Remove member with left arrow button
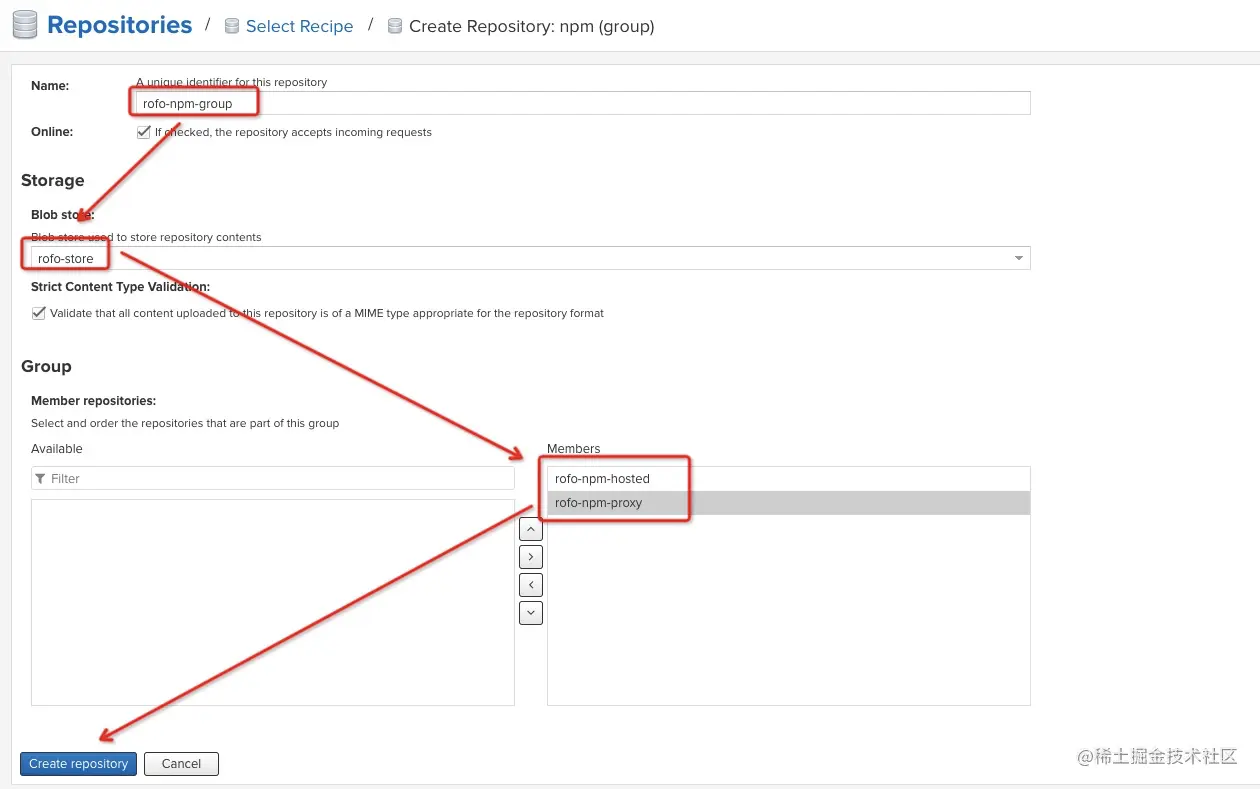This screenshot has width=1260, height=789. [x=531, y=585]
